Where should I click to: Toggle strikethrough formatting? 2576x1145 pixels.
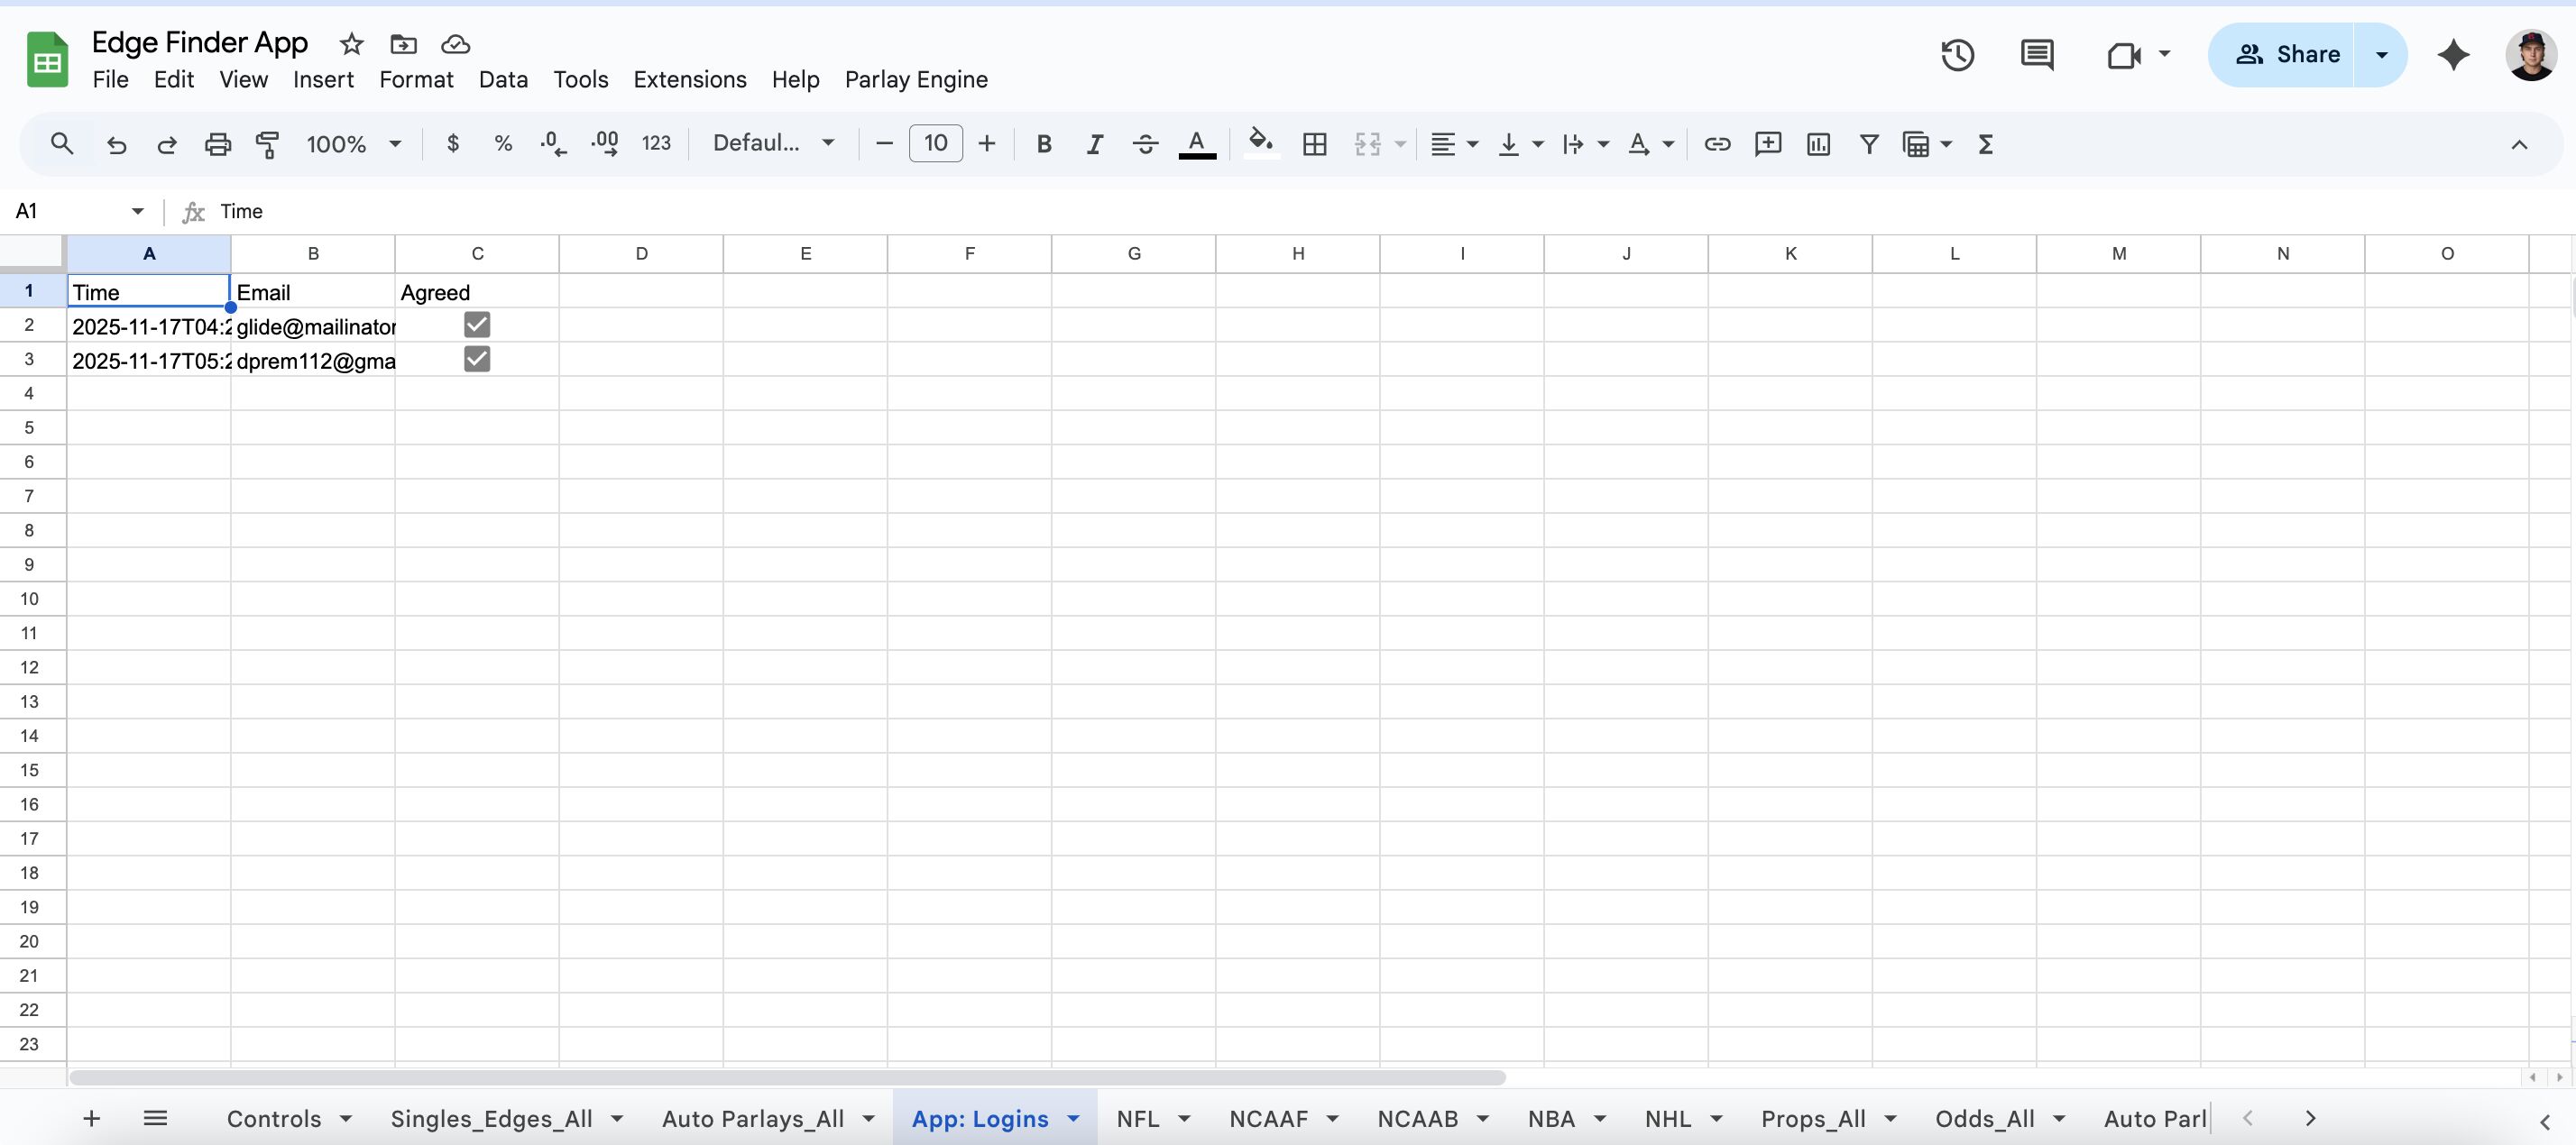point(1145,144)
